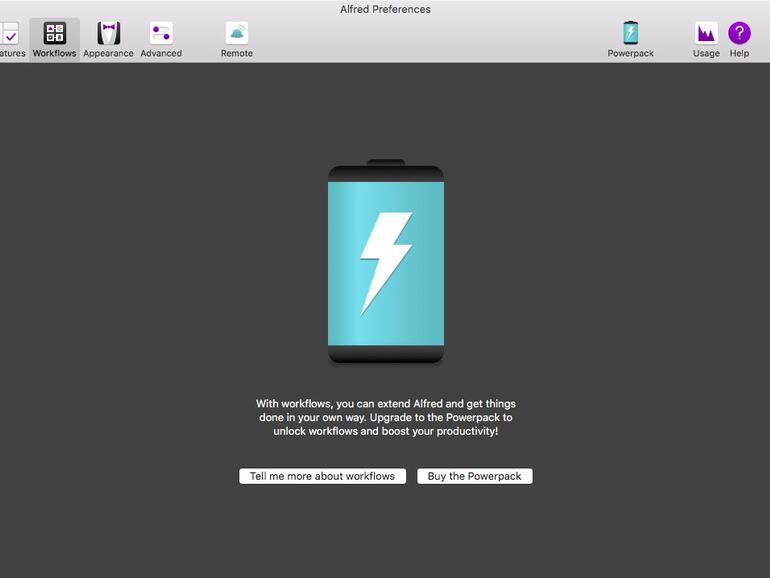This screenshot has width=770, height=578.
Task: Click Tell me more about workflows
Action: 323,476
